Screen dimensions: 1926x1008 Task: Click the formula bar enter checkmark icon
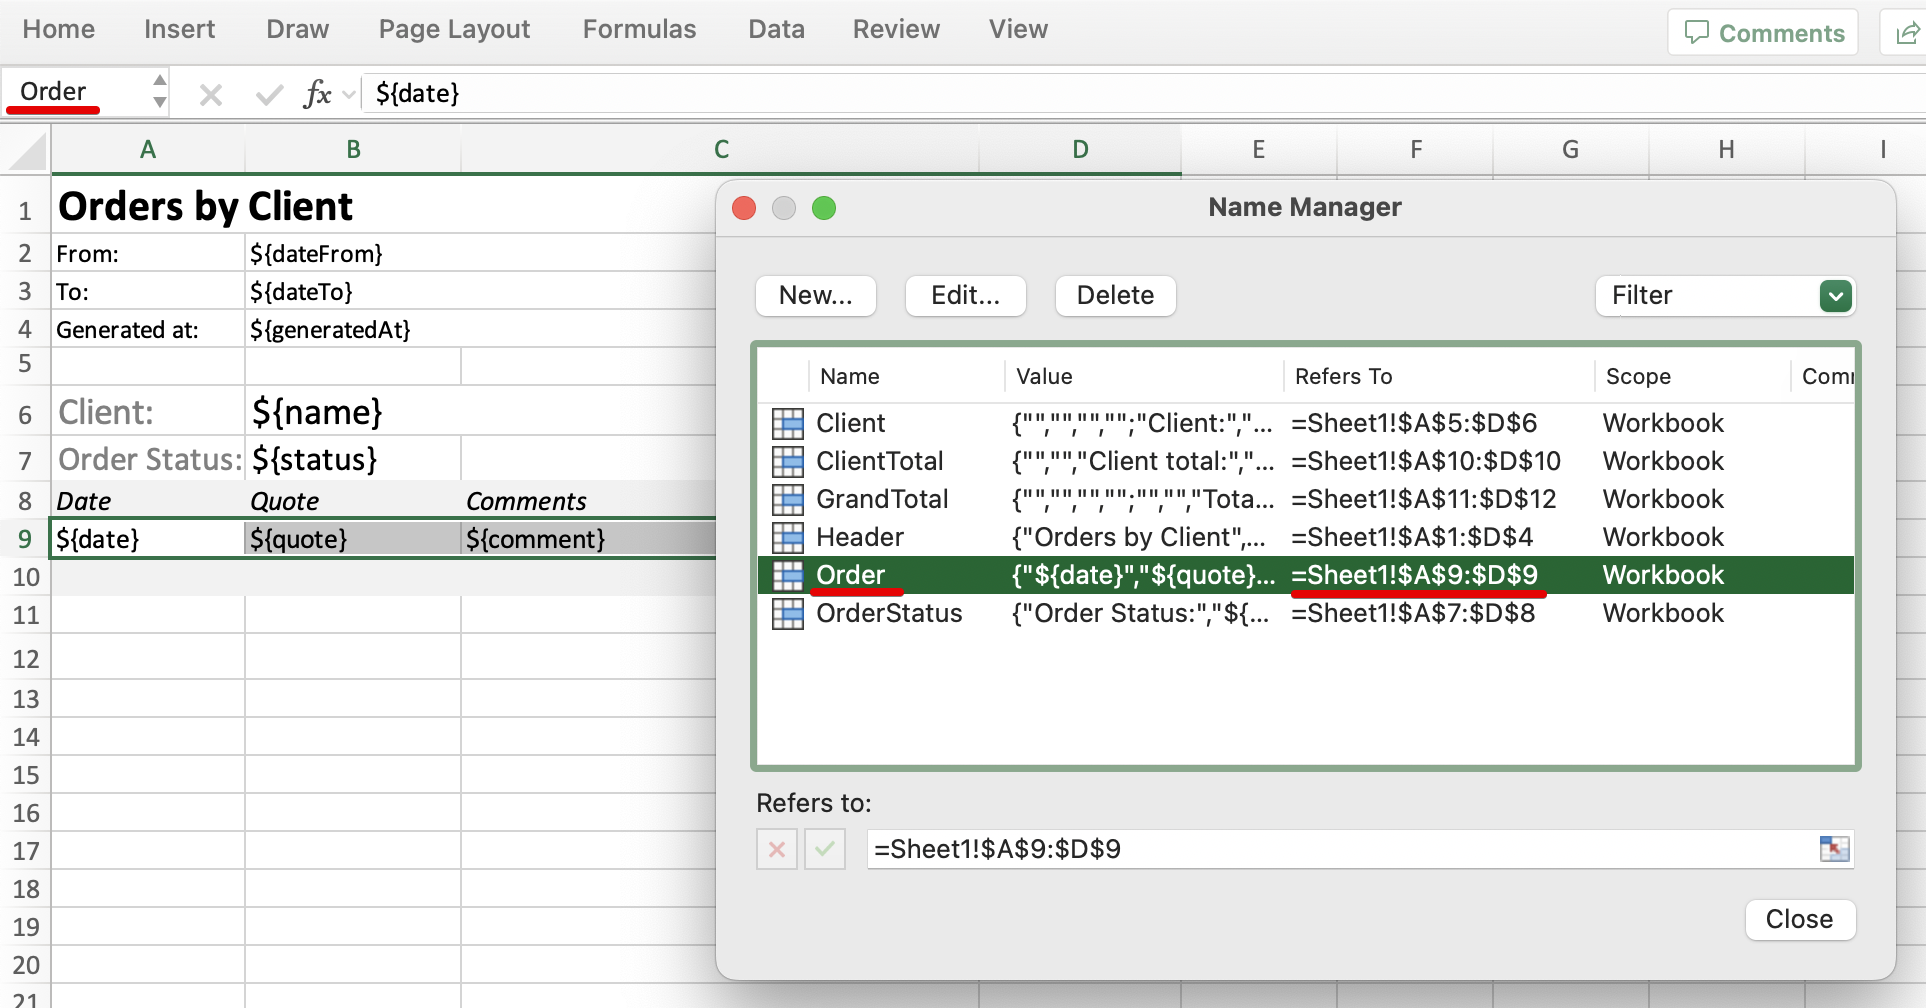coord(269,95)
